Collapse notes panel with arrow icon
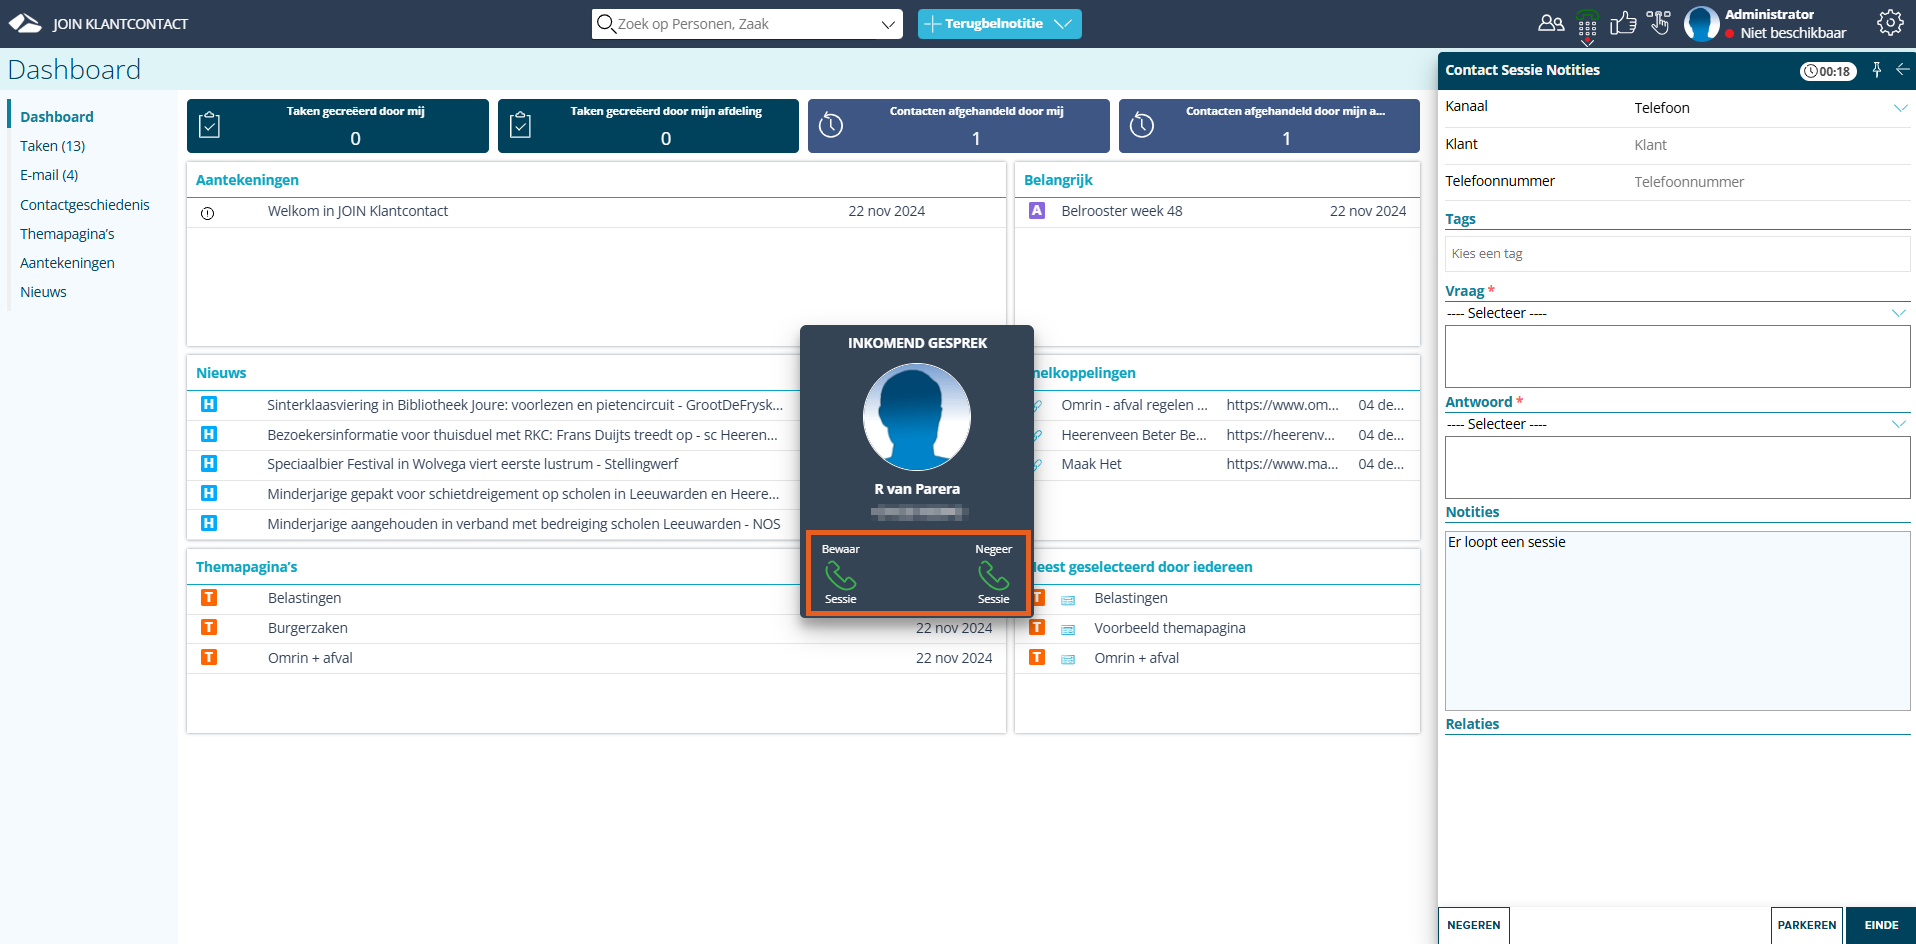The image size is (1916, 944). click(1902, 70)
